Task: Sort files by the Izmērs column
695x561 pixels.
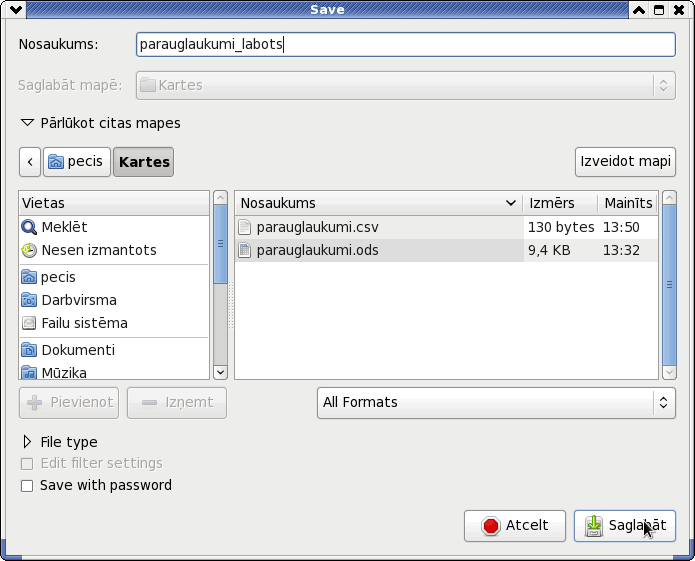Action: [560, 203]
